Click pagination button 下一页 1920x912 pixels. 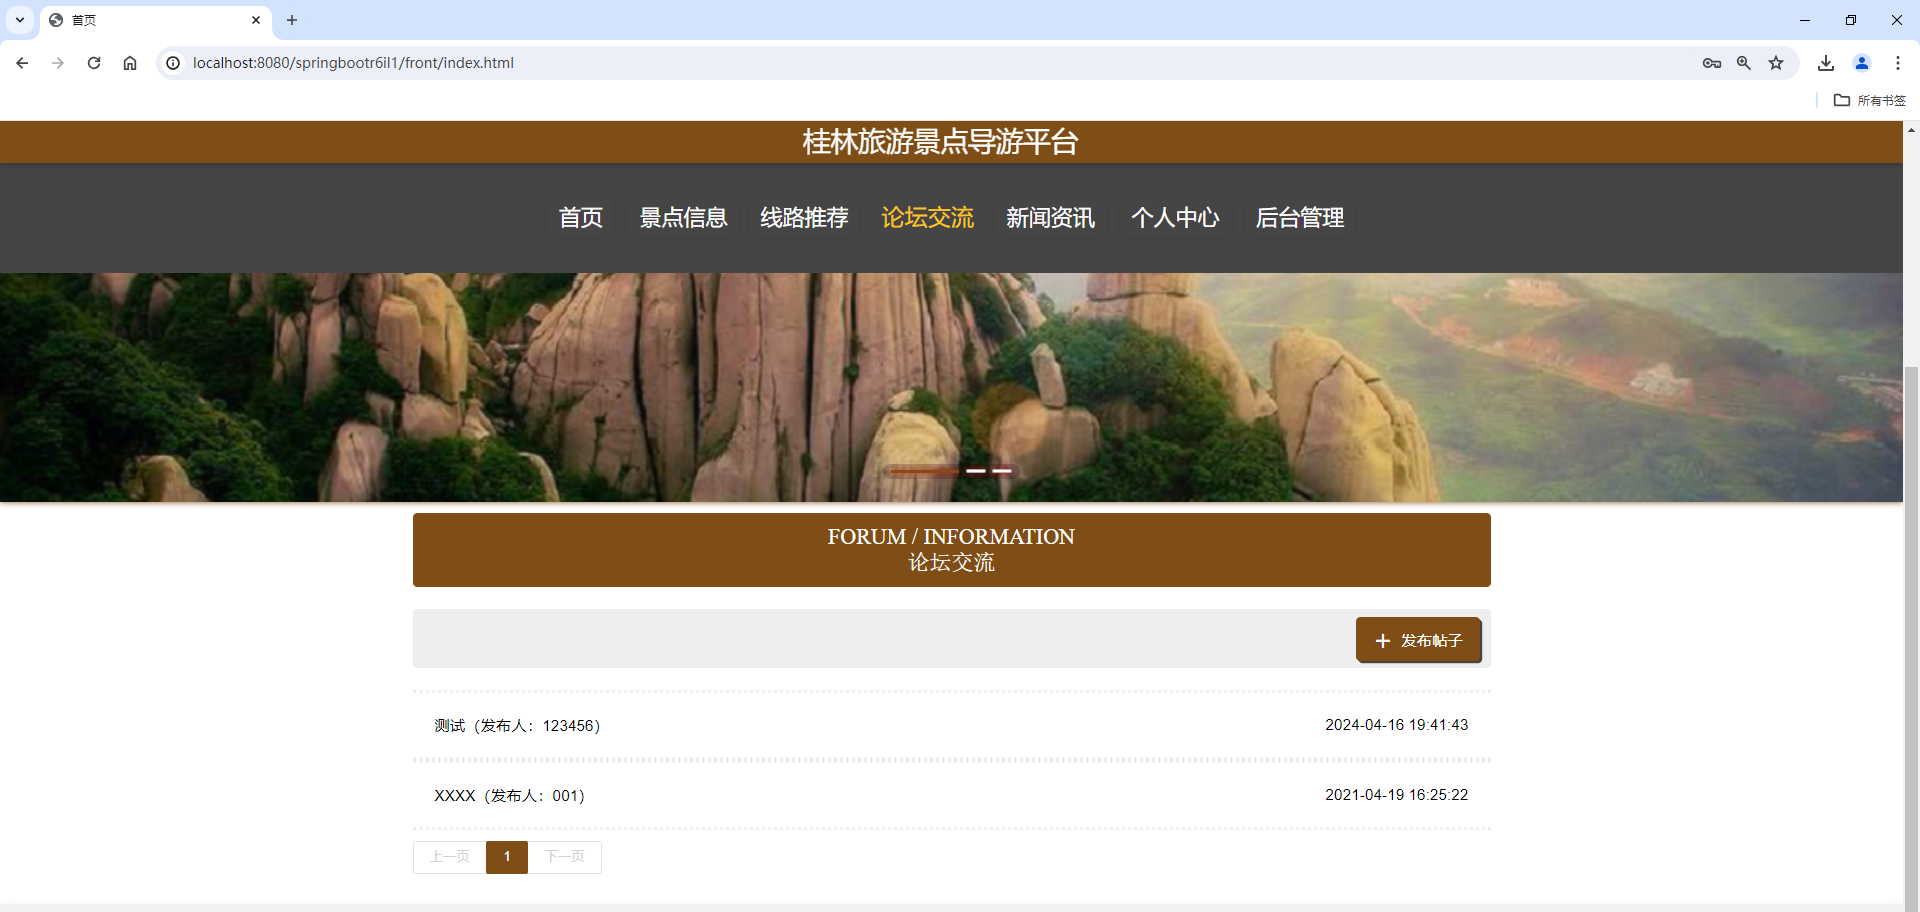coord(564,857)
